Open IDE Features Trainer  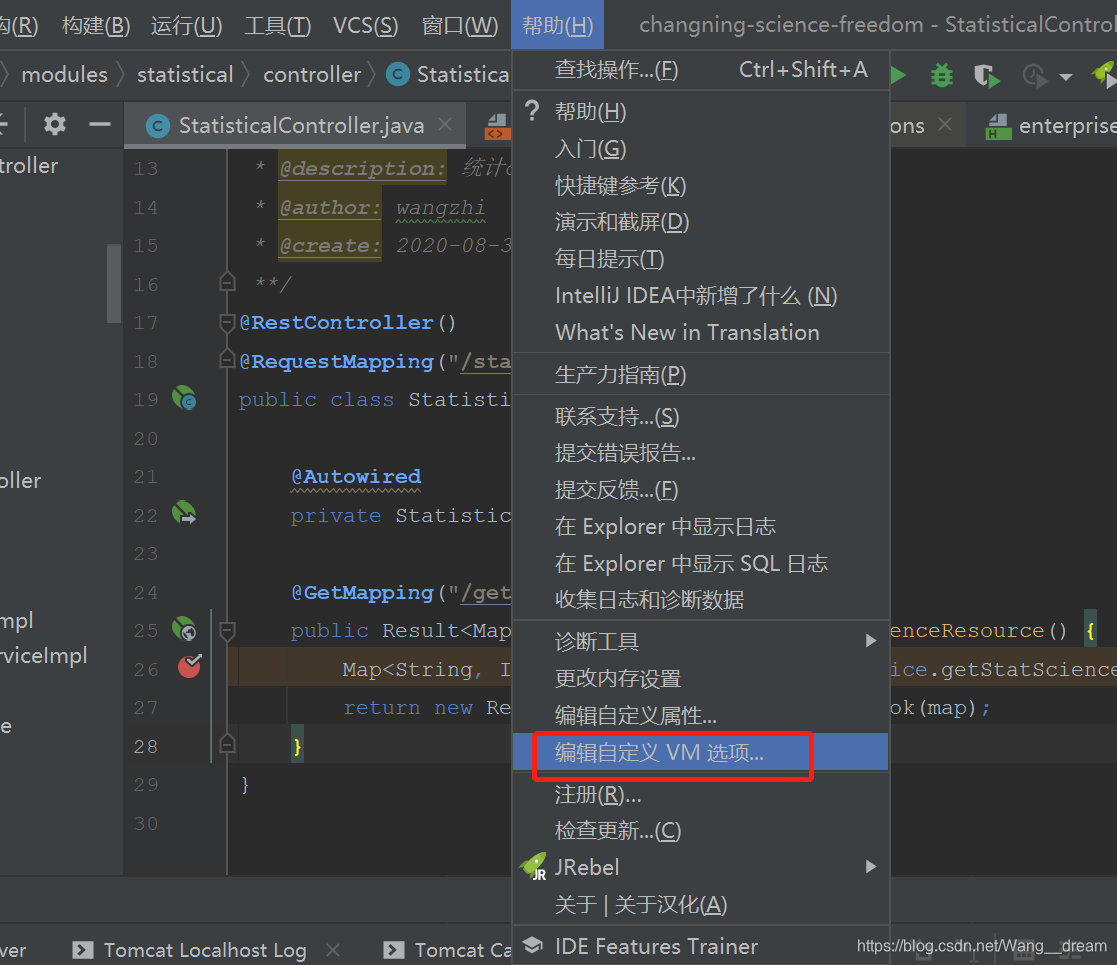tap(701, 946)
